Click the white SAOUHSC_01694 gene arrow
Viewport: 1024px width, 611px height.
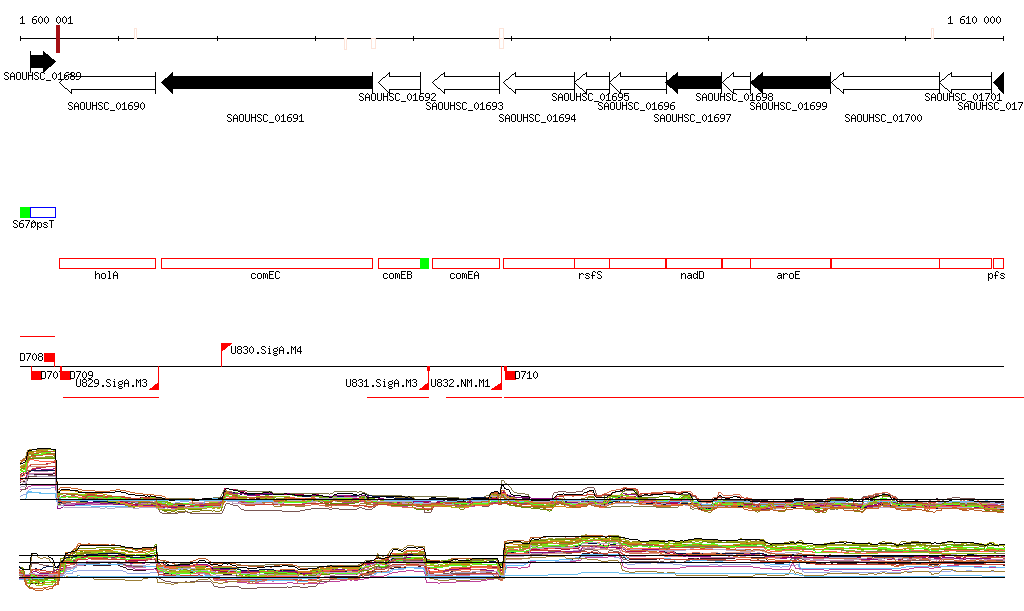(539, 83)
